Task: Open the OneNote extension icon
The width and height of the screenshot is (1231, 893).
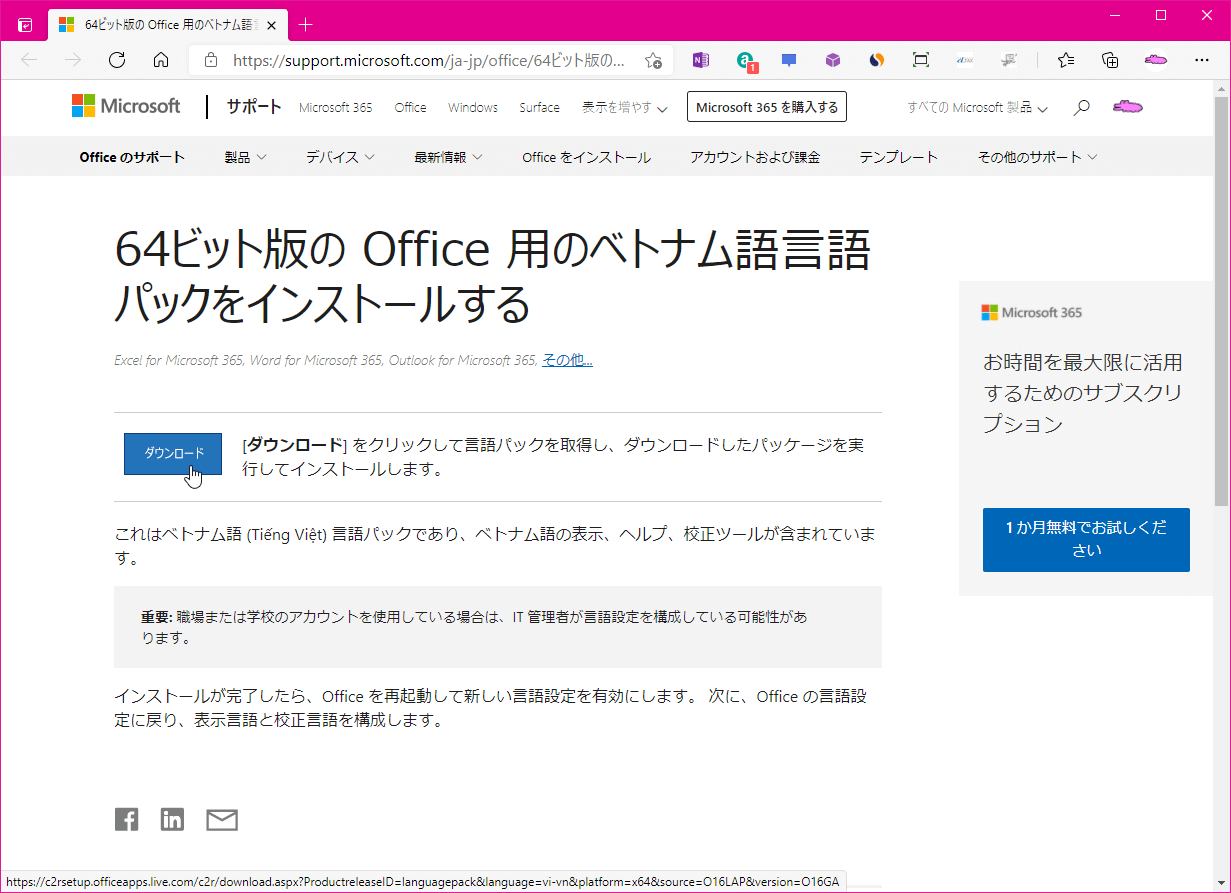Action: point(701,60)
